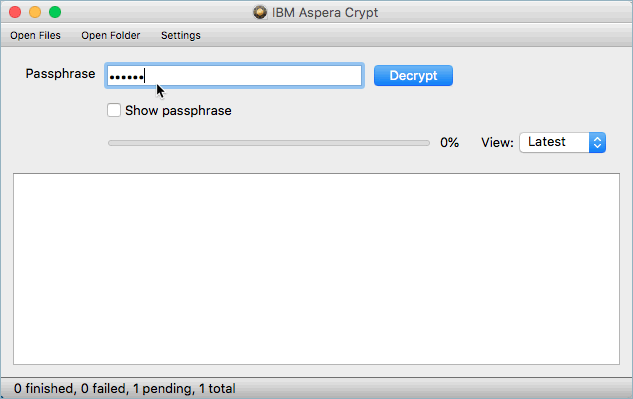This screenshot has height=399, width=633.
Task: Click the IBM Aspera Crypt window title
Action: pos(325,13)
